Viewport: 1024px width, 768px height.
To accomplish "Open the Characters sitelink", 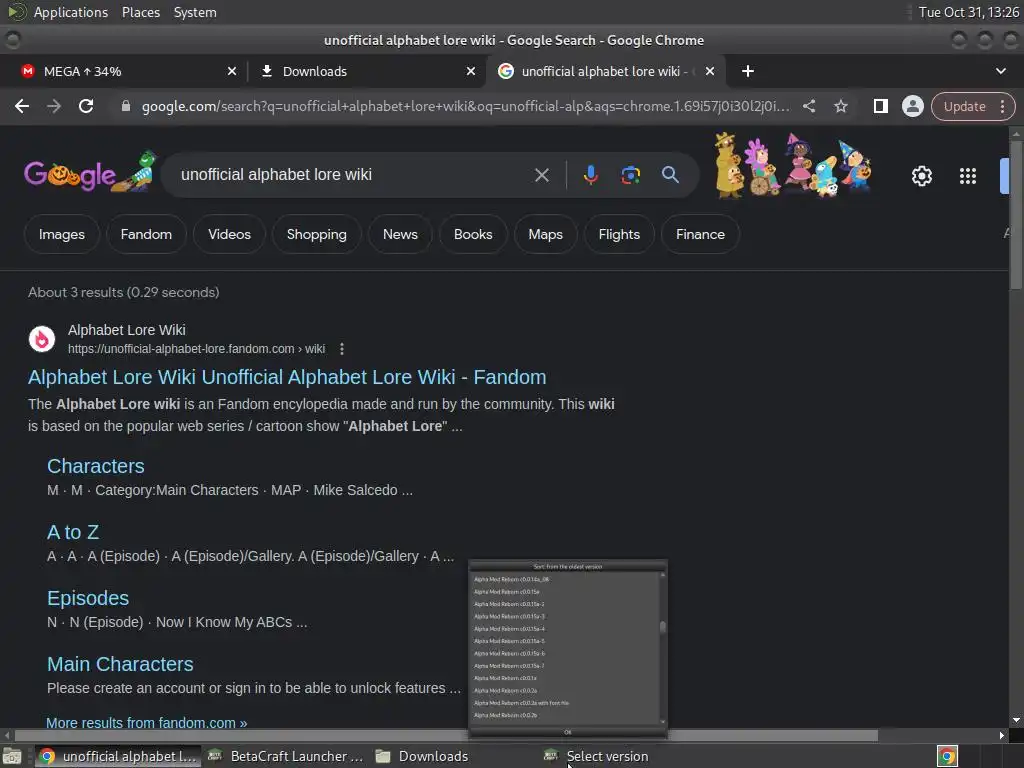I will pos(95,466).
